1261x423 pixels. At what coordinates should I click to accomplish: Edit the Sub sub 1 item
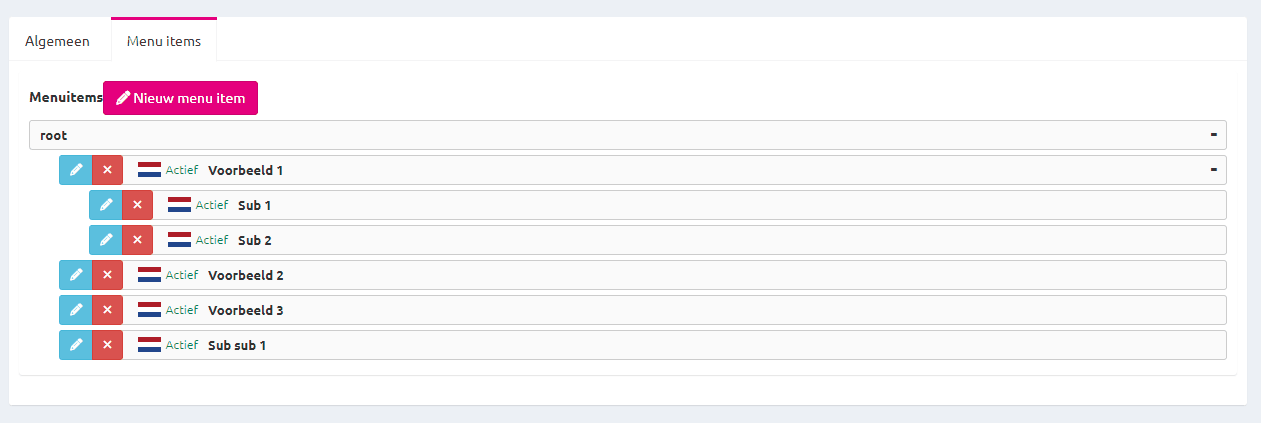click(x=75, y=345)
